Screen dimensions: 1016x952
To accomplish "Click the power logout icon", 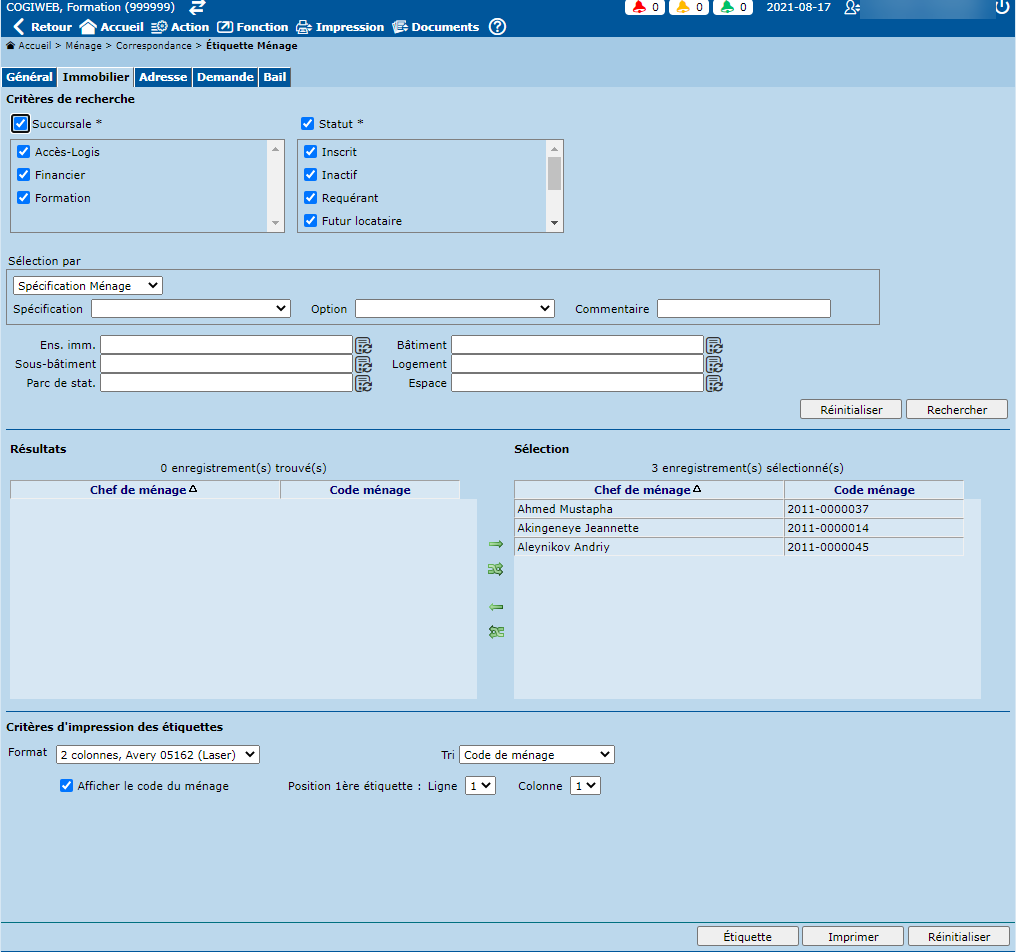I will click(x=1002, y=8).
